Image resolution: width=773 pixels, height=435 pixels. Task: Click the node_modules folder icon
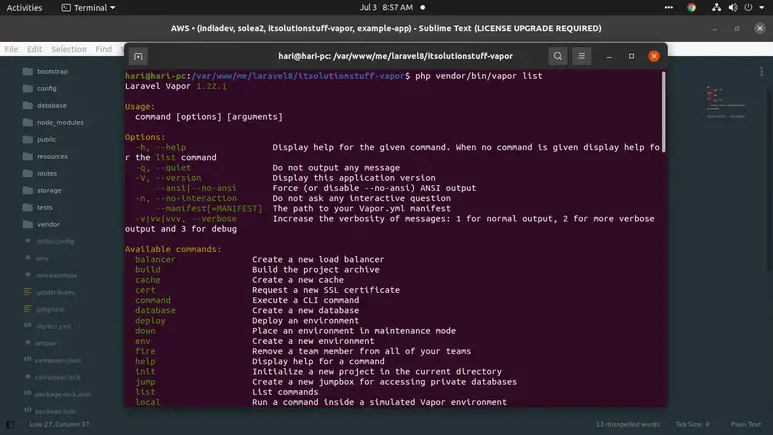pos(28,122)
